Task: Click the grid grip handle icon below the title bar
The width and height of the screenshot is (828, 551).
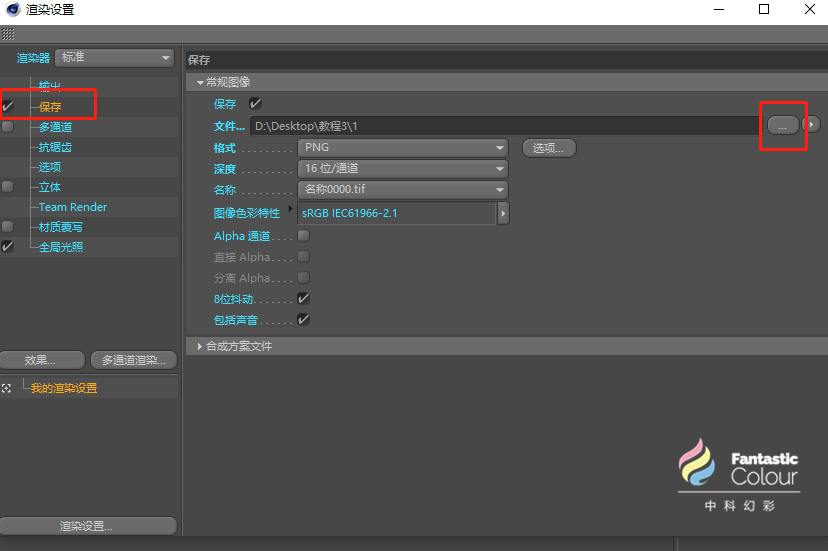Action: [x=8, y=34]
